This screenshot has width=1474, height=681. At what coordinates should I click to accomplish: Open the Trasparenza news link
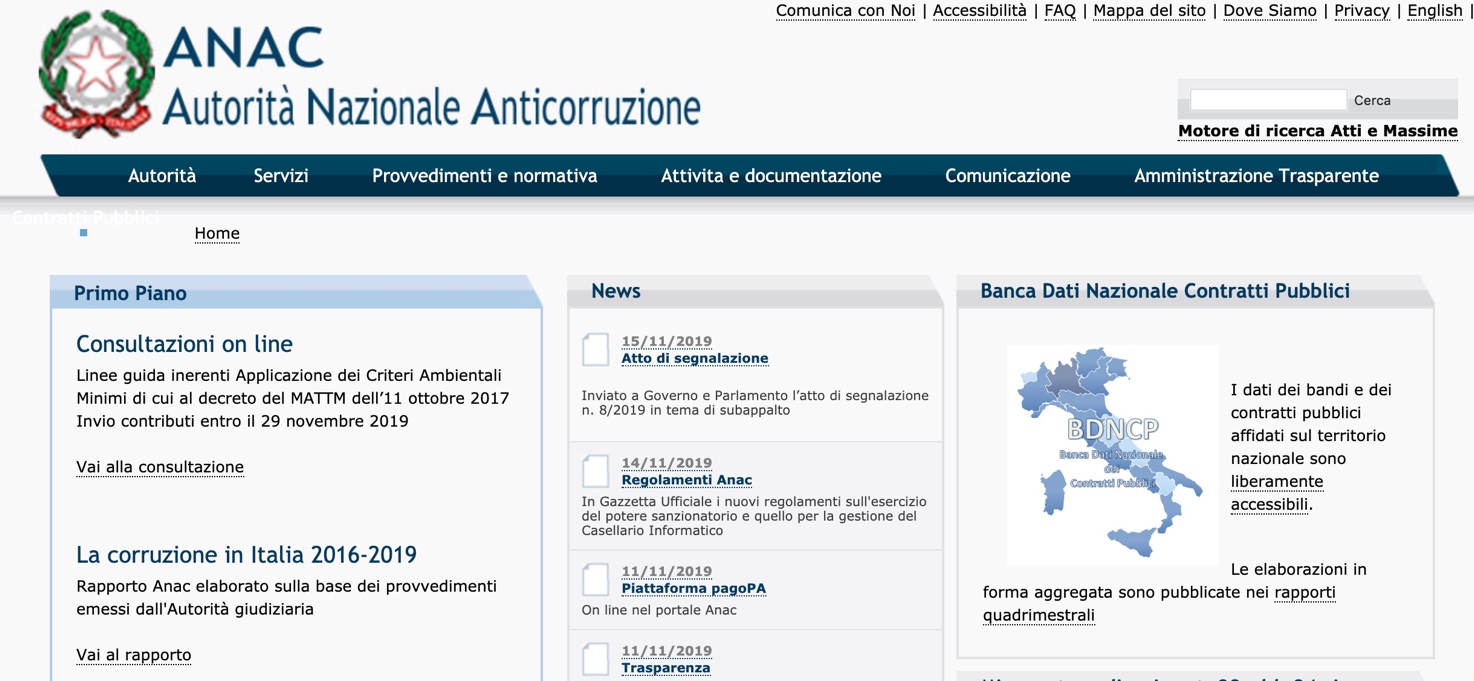(x=666, y=668)
